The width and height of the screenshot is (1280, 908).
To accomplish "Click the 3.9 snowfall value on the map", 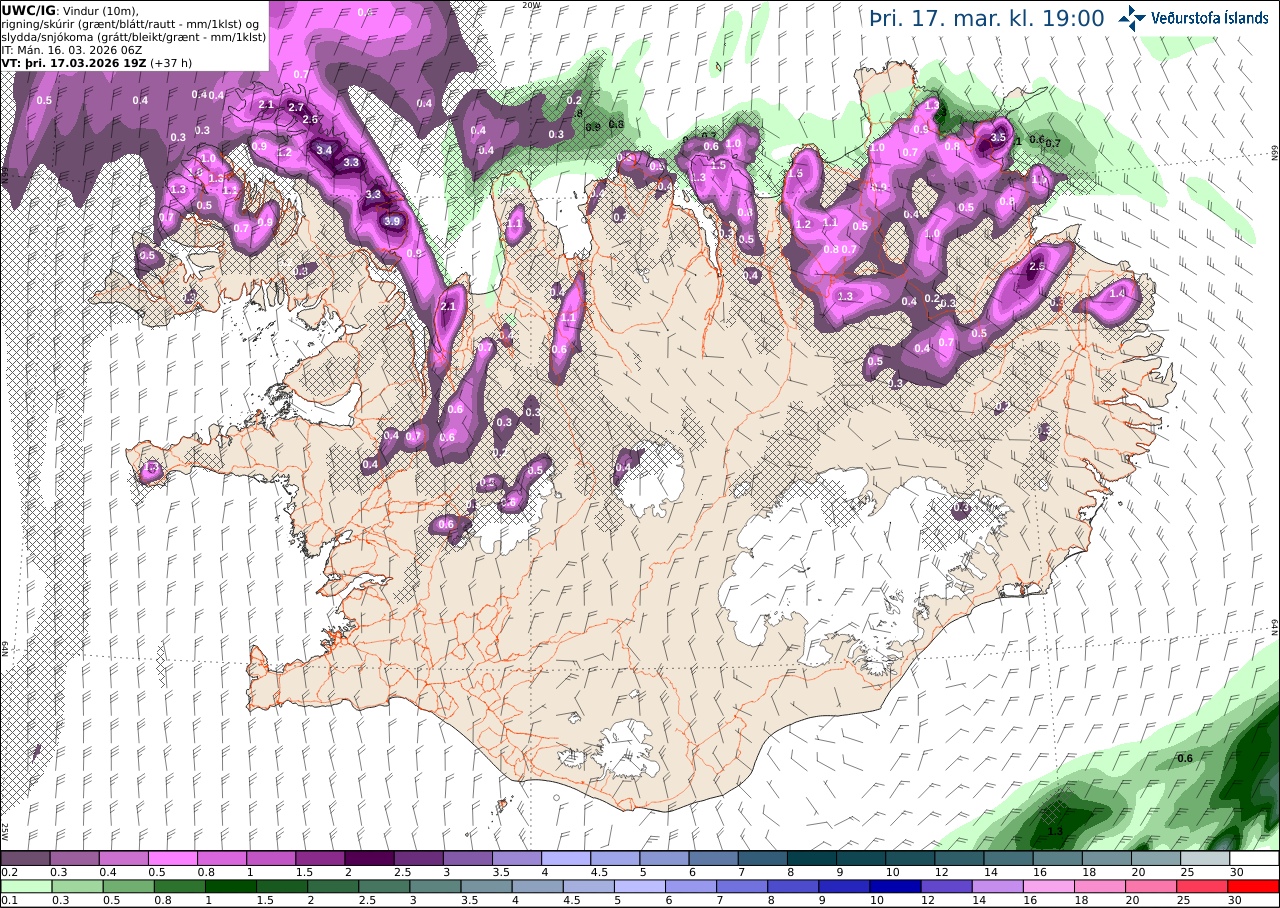I will (392, 221).
